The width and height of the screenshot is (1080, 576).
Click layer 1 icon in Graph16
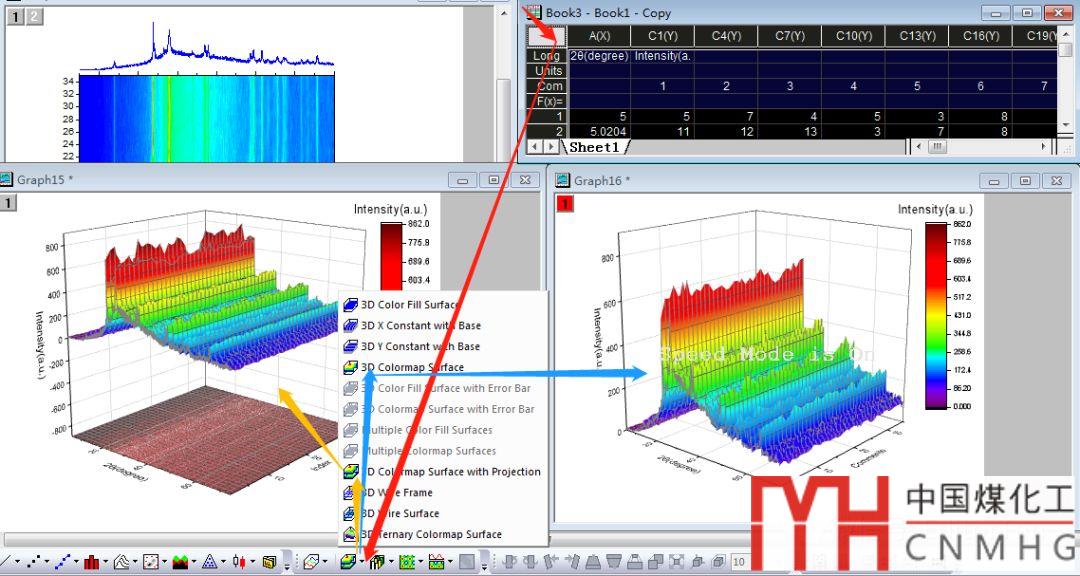[565, 204]
